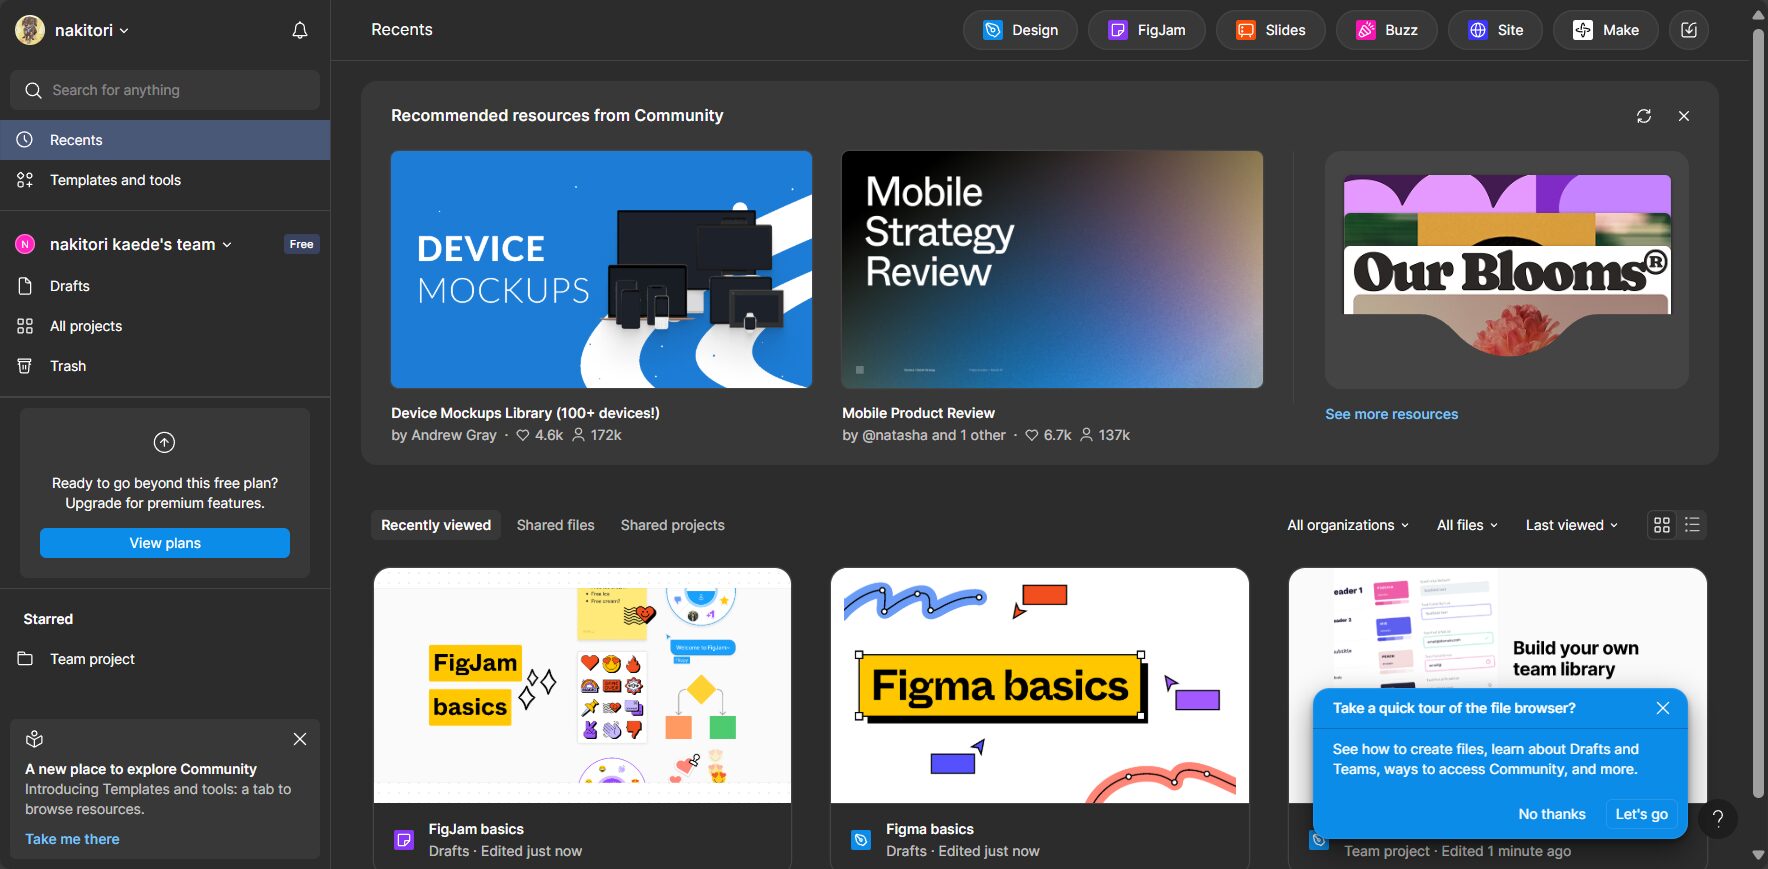Viewport: 1768px width, 869px height.
Task: Click the nakitori kaede's team avatar
Action: (x=25, y=244)
